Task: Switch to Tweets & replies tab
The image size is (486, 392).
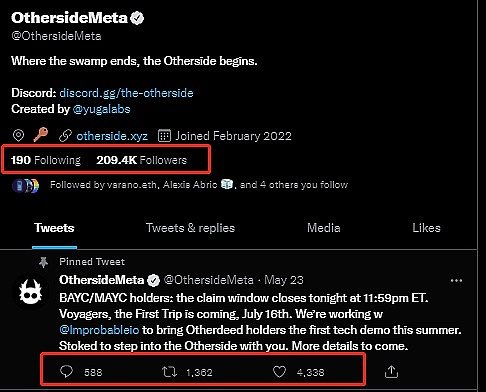Action: 190,228
